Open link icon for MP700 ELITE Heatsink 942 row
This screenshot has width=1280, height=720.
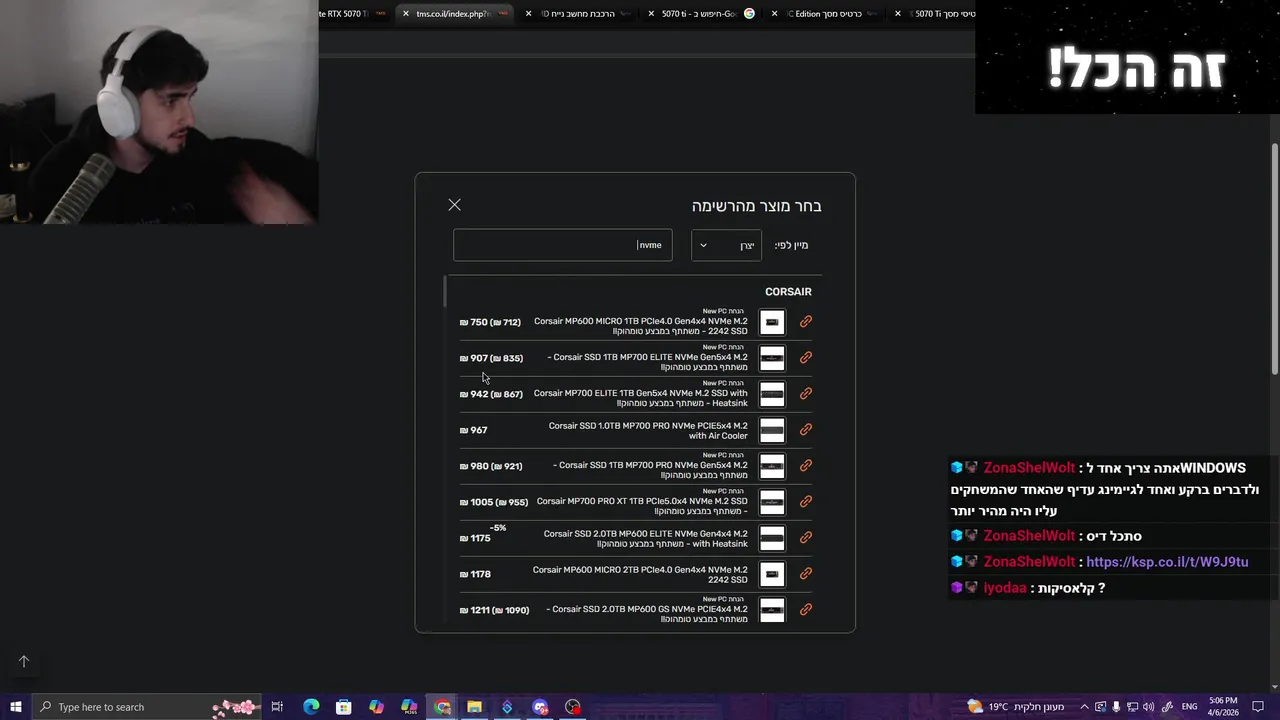[806, 393]
